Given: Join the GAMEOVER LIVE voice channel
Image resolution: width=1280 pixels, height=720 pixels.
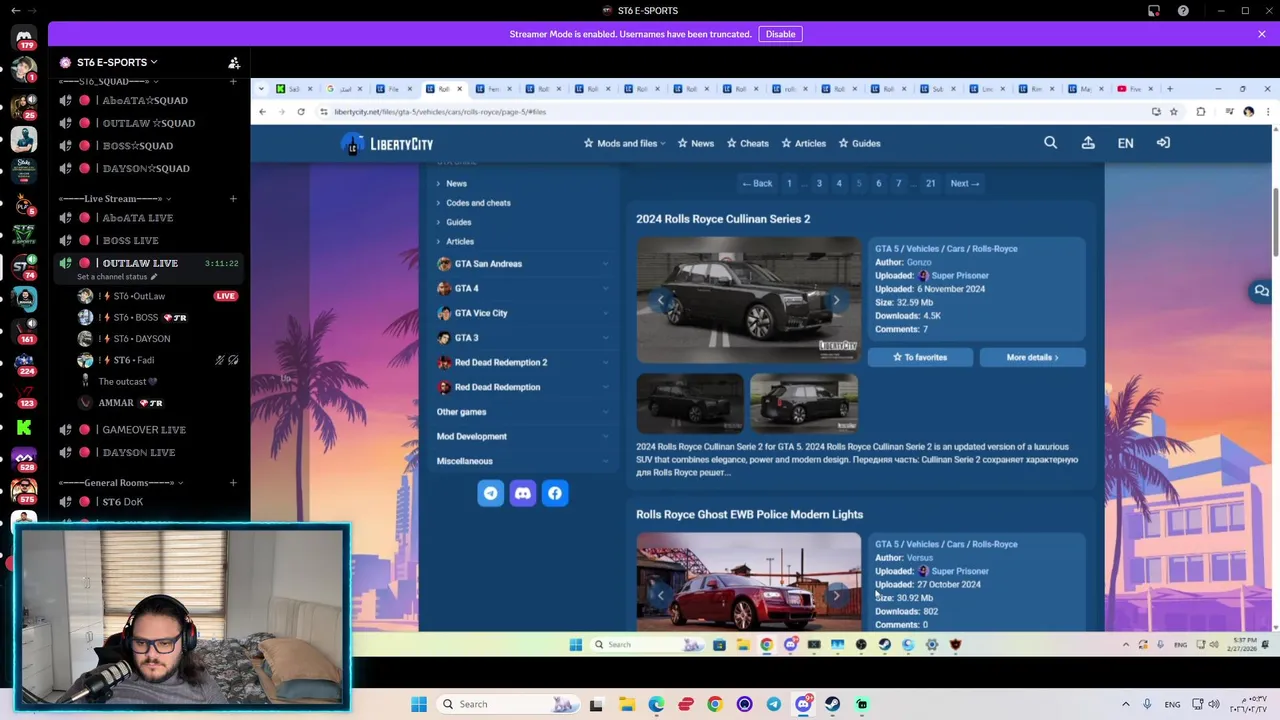Looking at the screenshot, I should (144, 430).
